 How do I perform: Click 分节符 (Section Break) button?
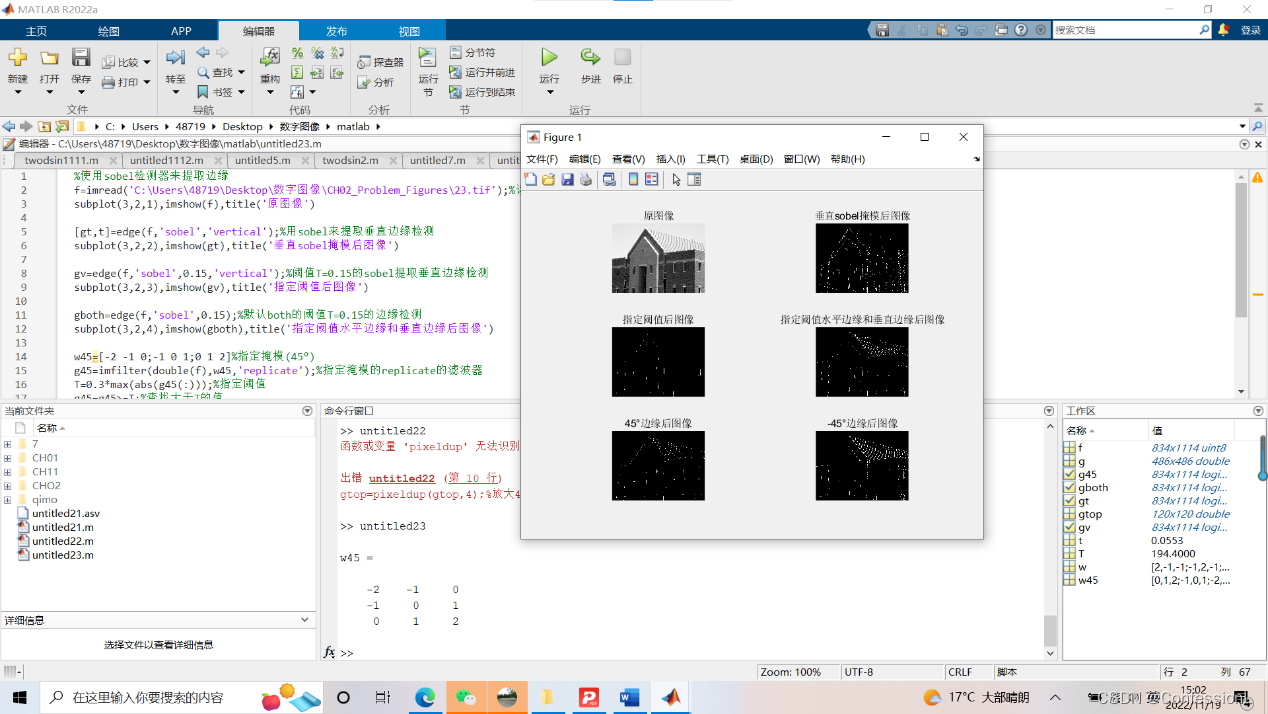pos(472,52)
